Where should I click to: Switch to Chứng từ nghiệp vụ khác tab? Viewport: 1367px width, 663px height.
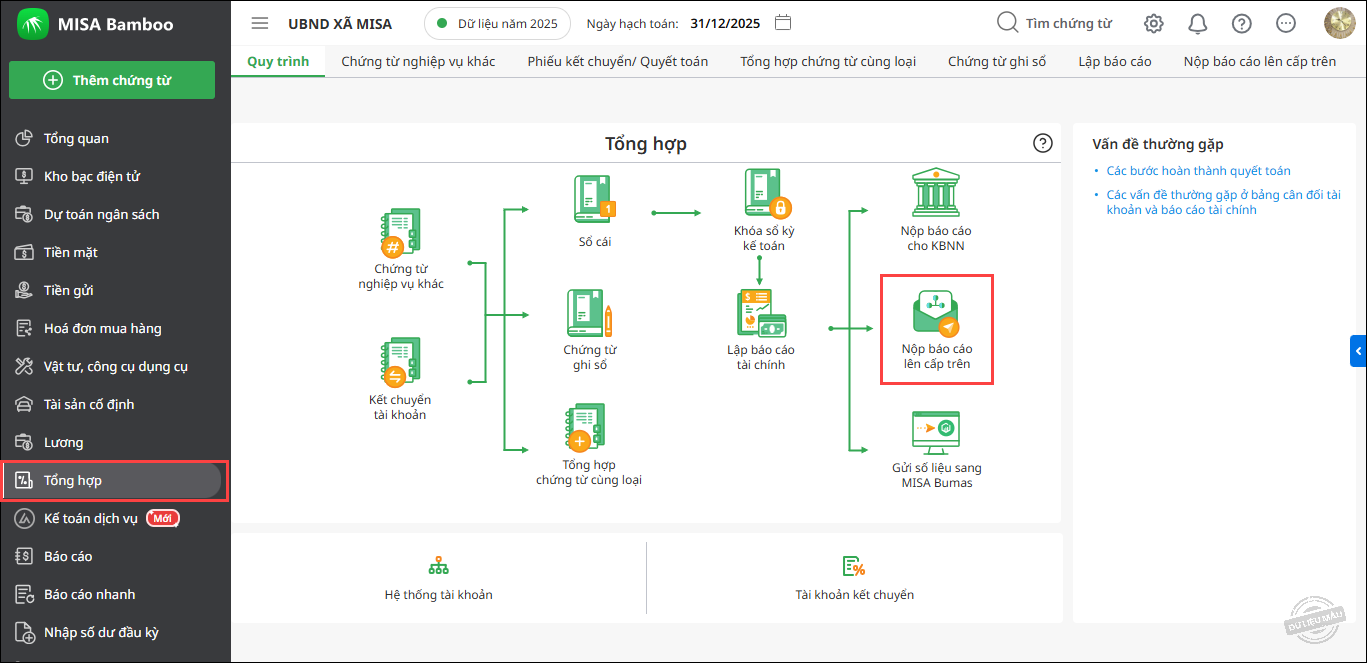(x=418, y=61)
